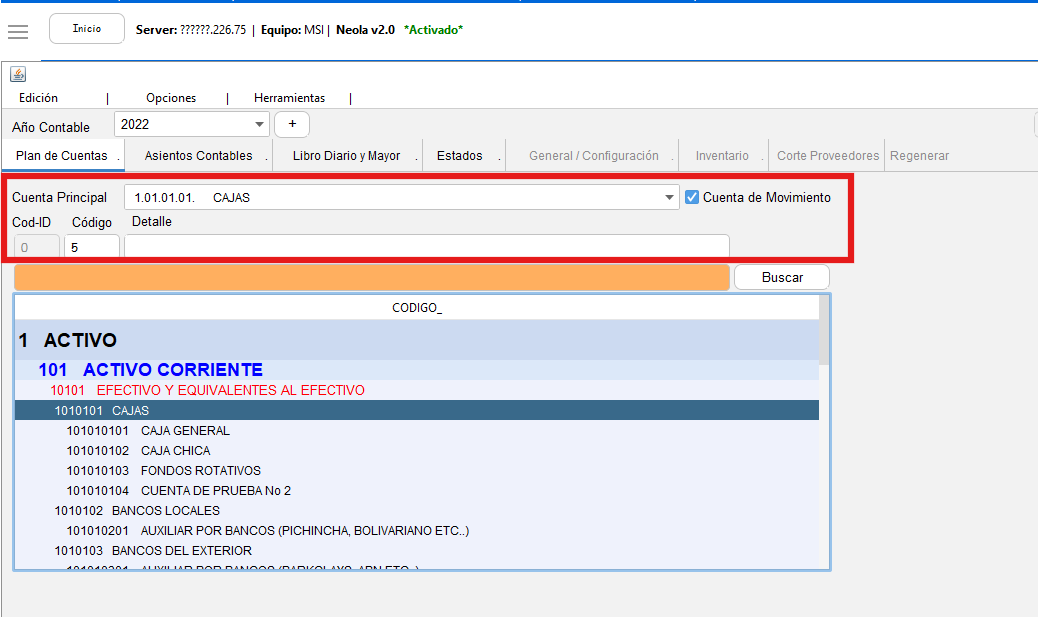Click the orange search field
The height and width of the screenshot is (617, 1038).
(371, 277)
